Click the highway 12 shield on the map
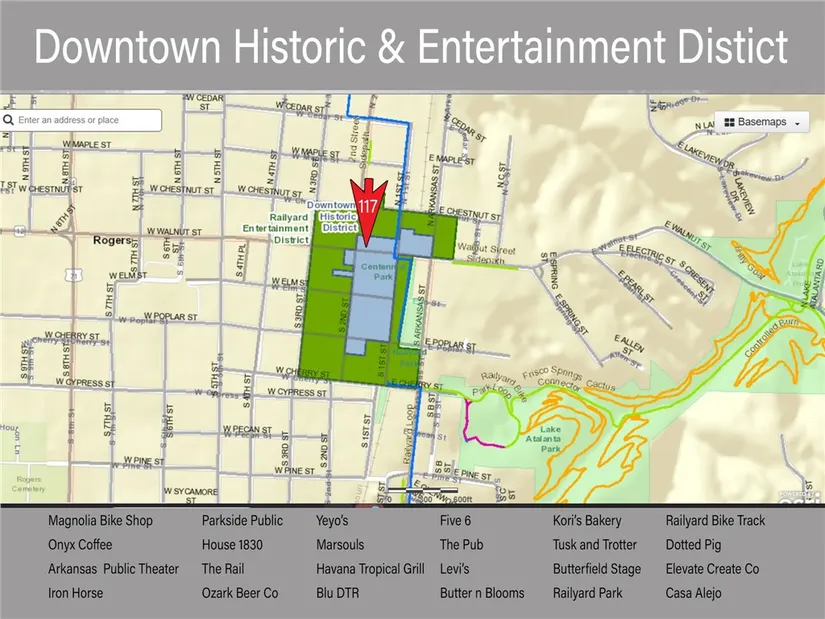 (19, 231)
